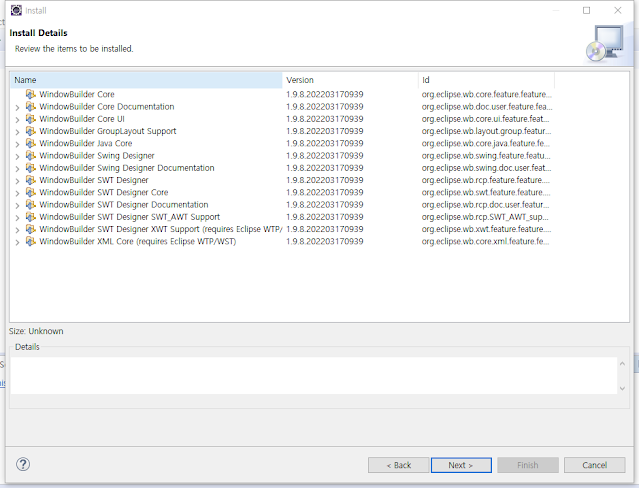Cancel the installation dialog
Viewport: 639px width, 488px height.
[x=595, y=465]
